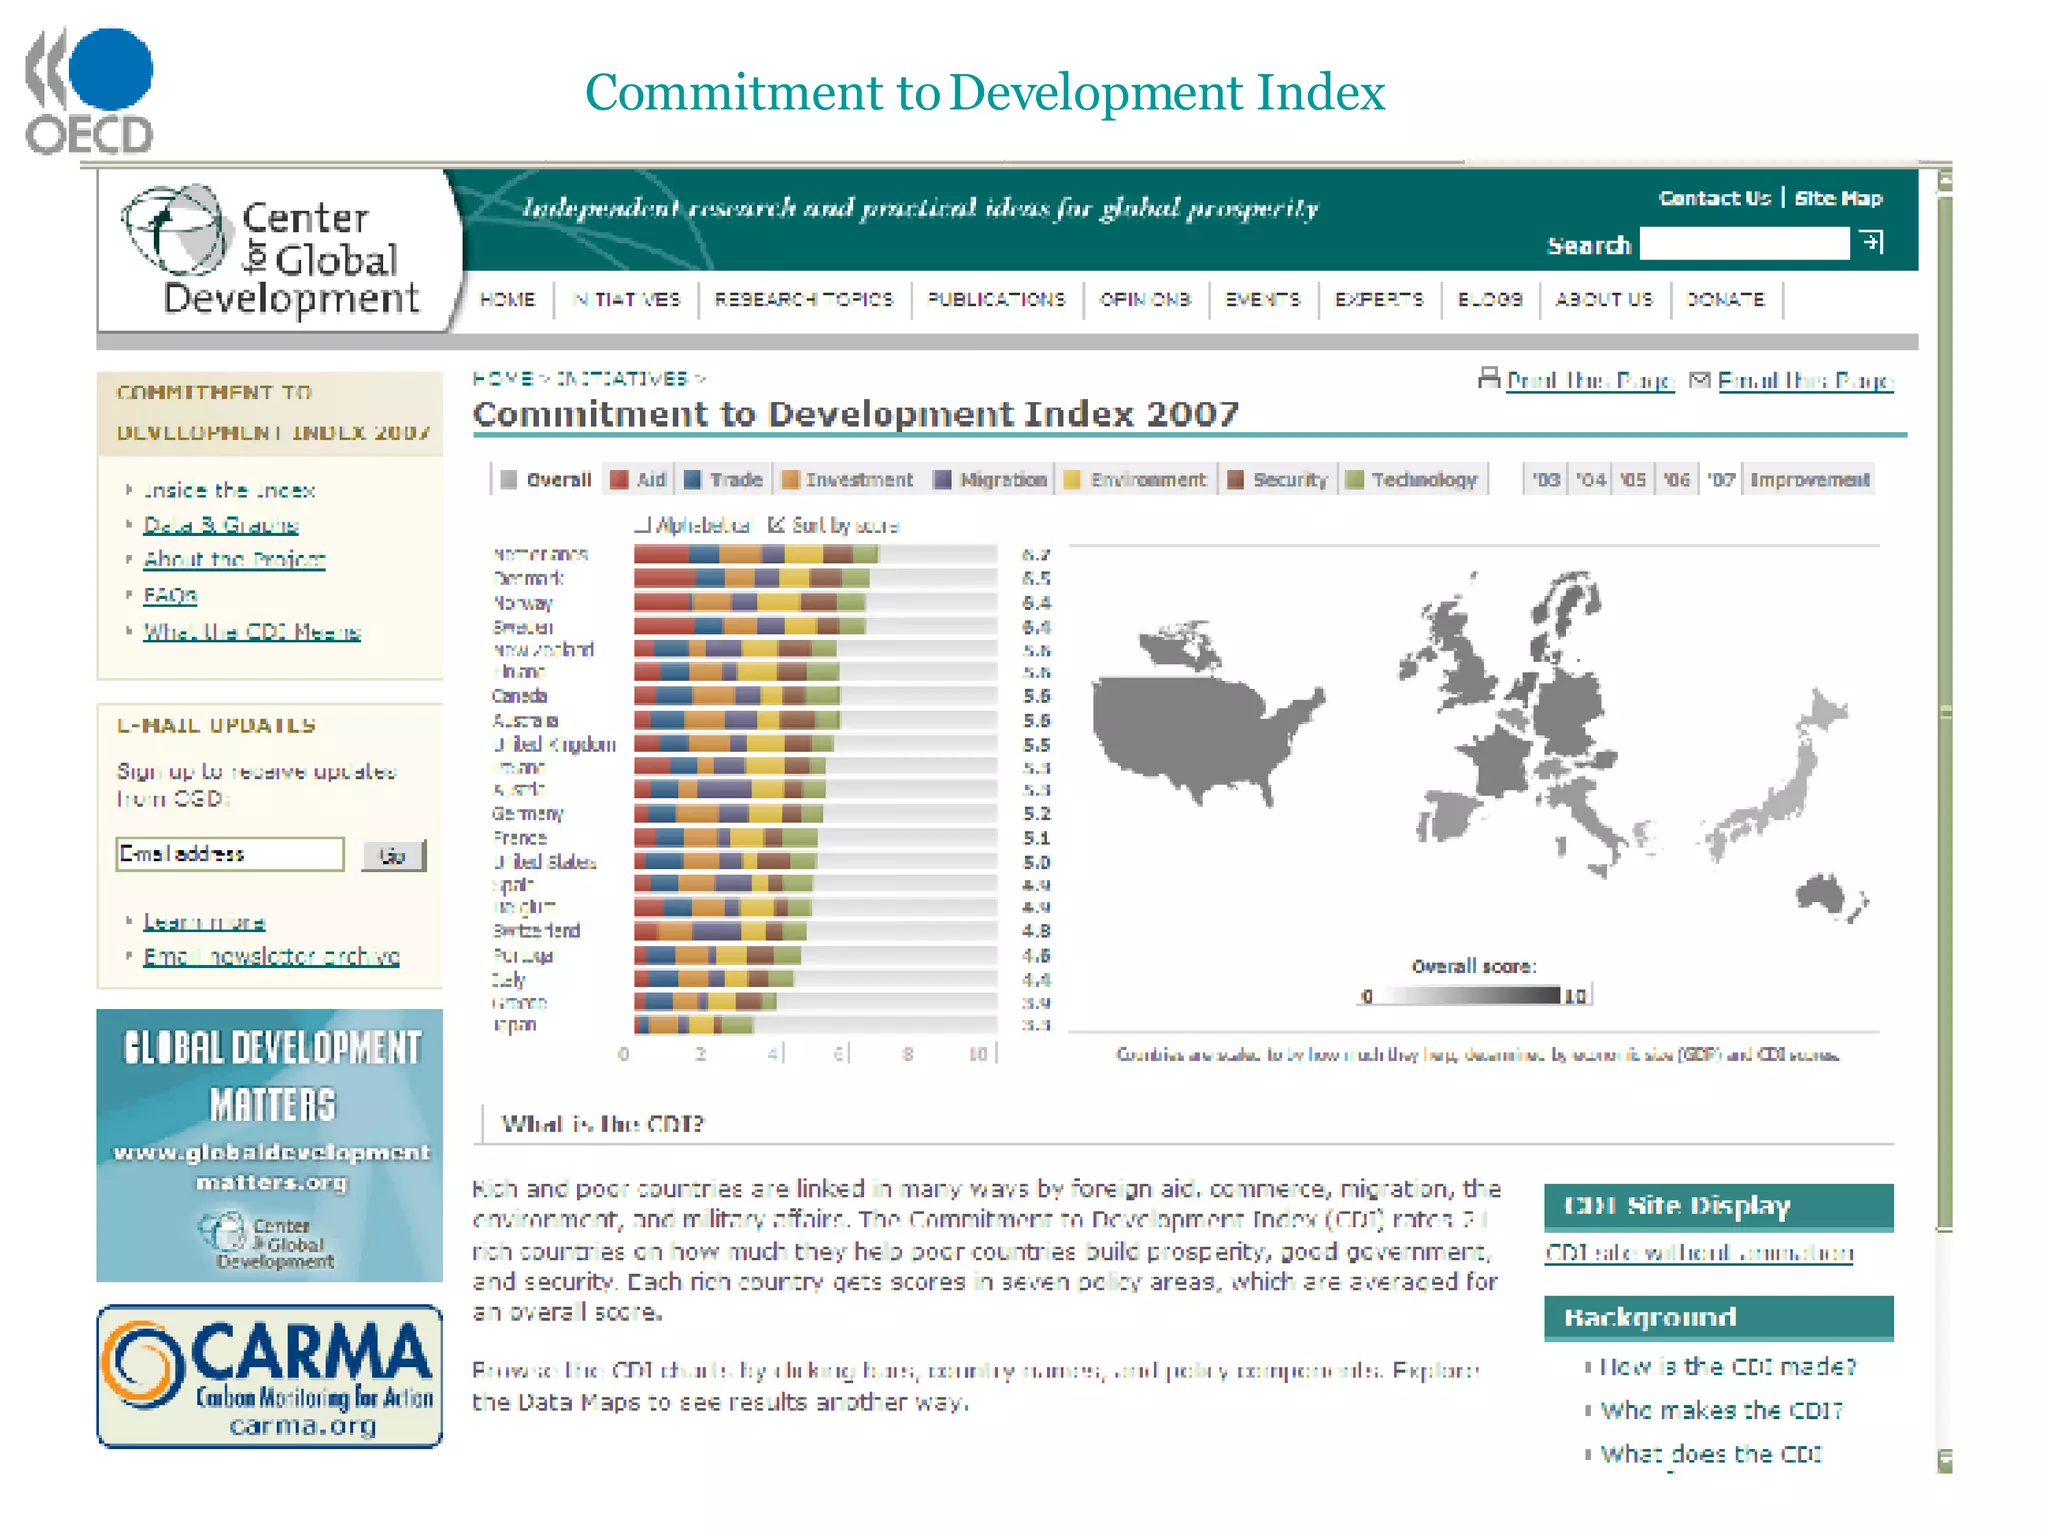Open Inside the Index sidebar link

click(229, 490)
